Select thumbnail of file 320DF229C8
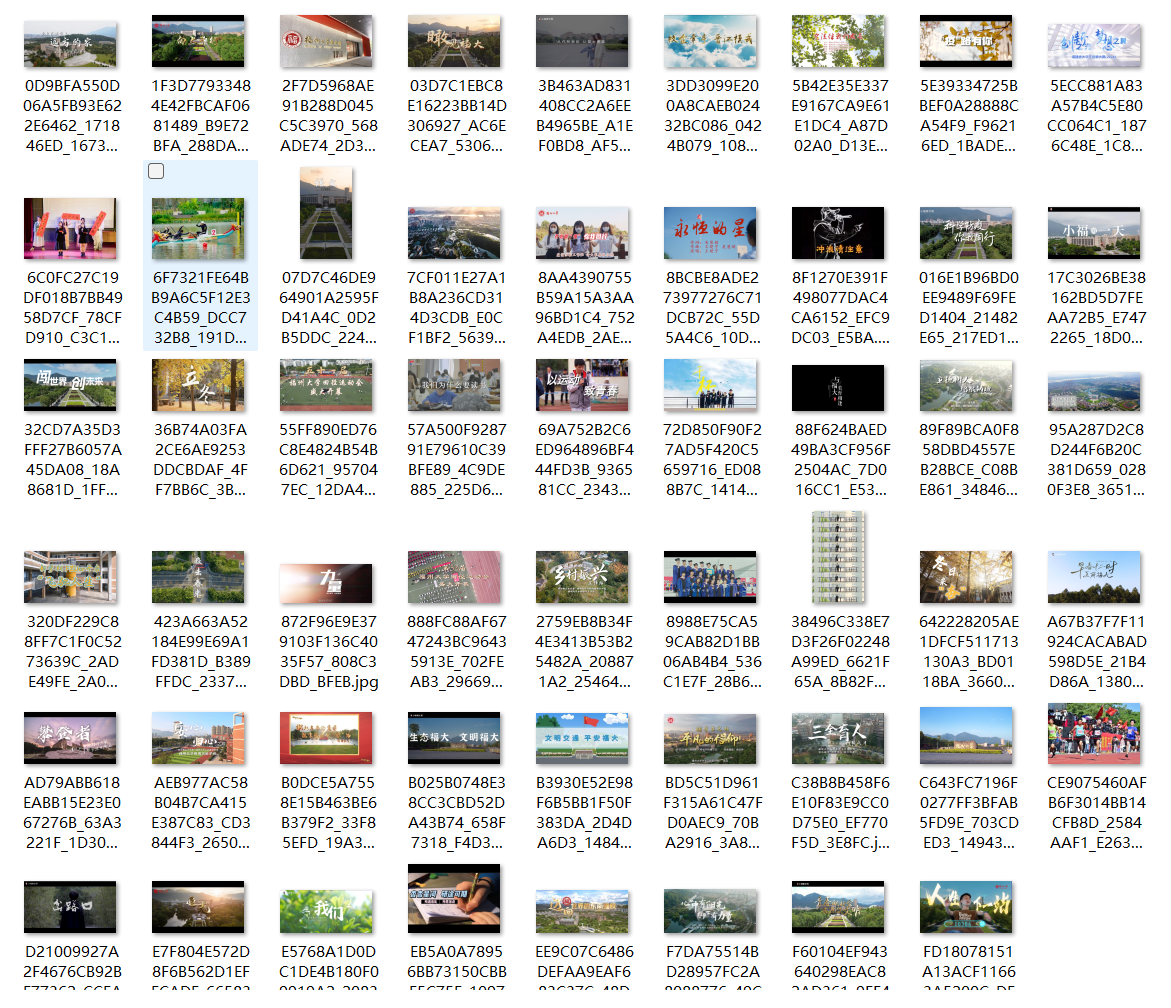This screenshot has width=1171, height=1008. (x=70, y=577)
